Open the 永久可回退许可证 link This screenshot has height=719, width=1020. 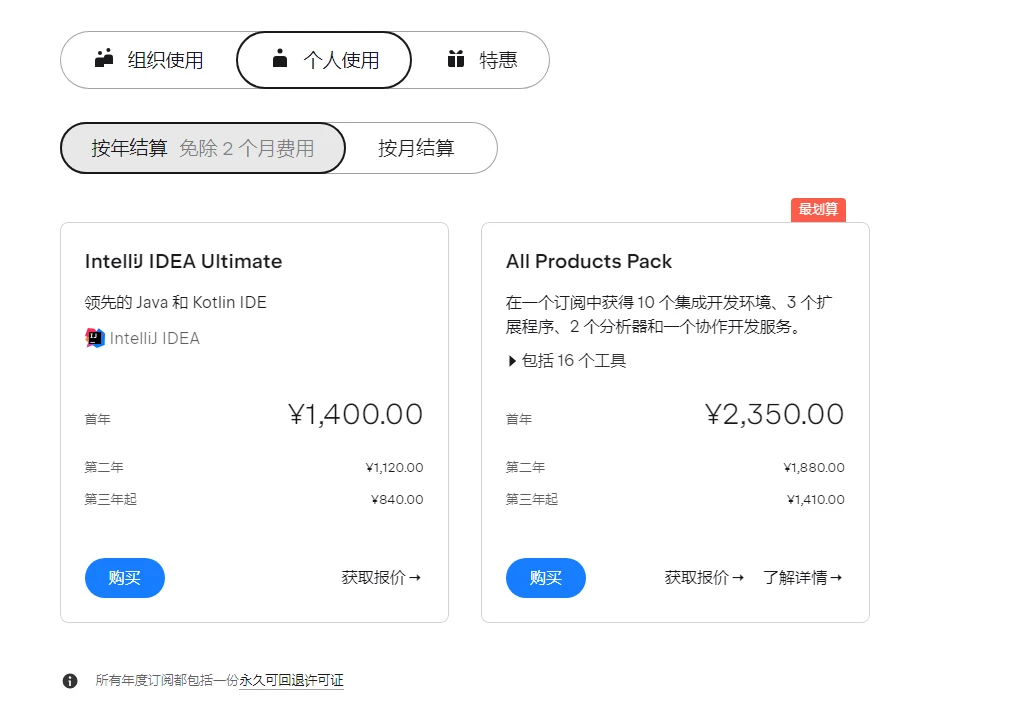291,680
